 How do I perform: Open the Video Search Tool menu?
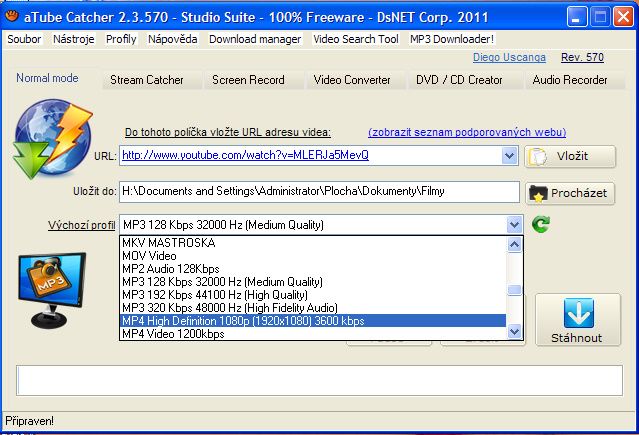(x=356, y=39)
